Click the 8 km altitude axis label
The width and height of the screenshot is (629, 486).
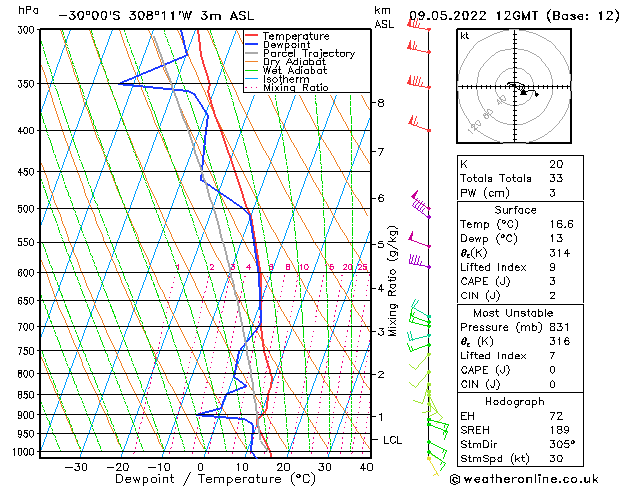click(381, 103)
